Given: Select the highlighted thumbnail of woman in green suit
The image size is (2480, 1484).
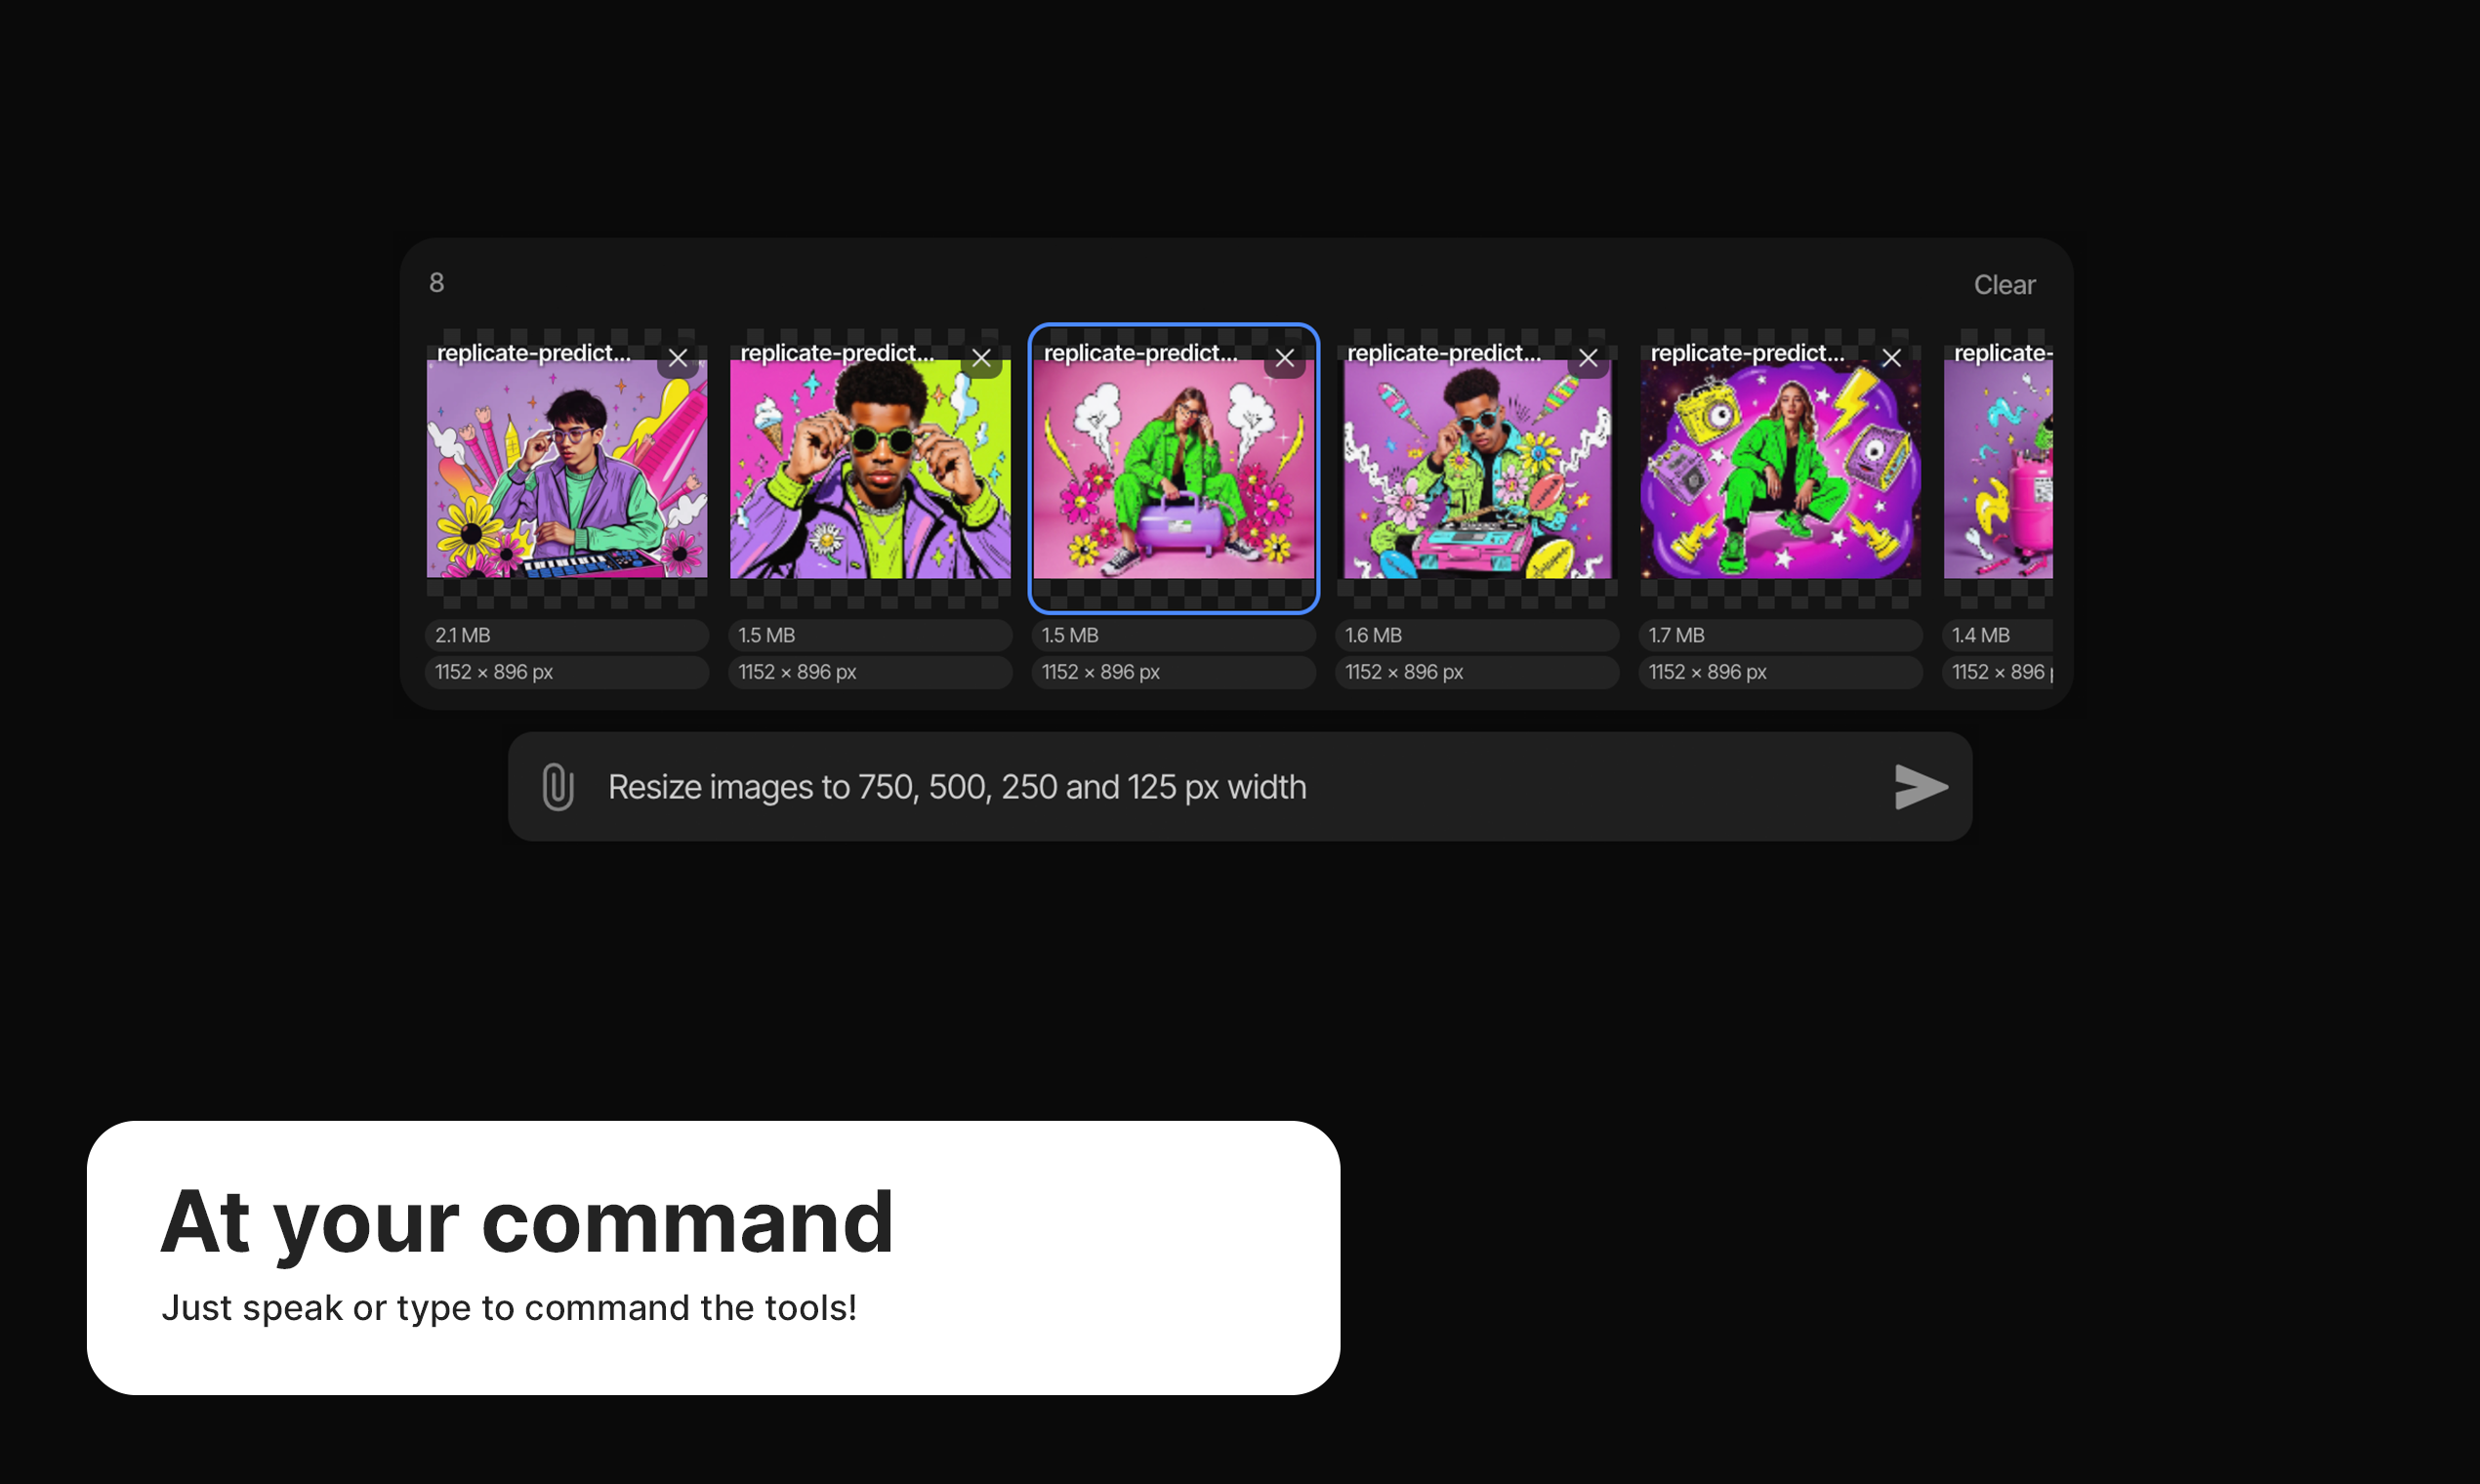Looking at the screenshot, I should [x=1174, y=468].
